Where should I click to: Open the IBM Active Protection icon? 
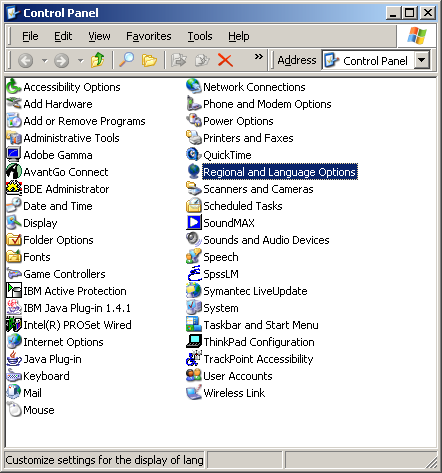tap(14, 291)
